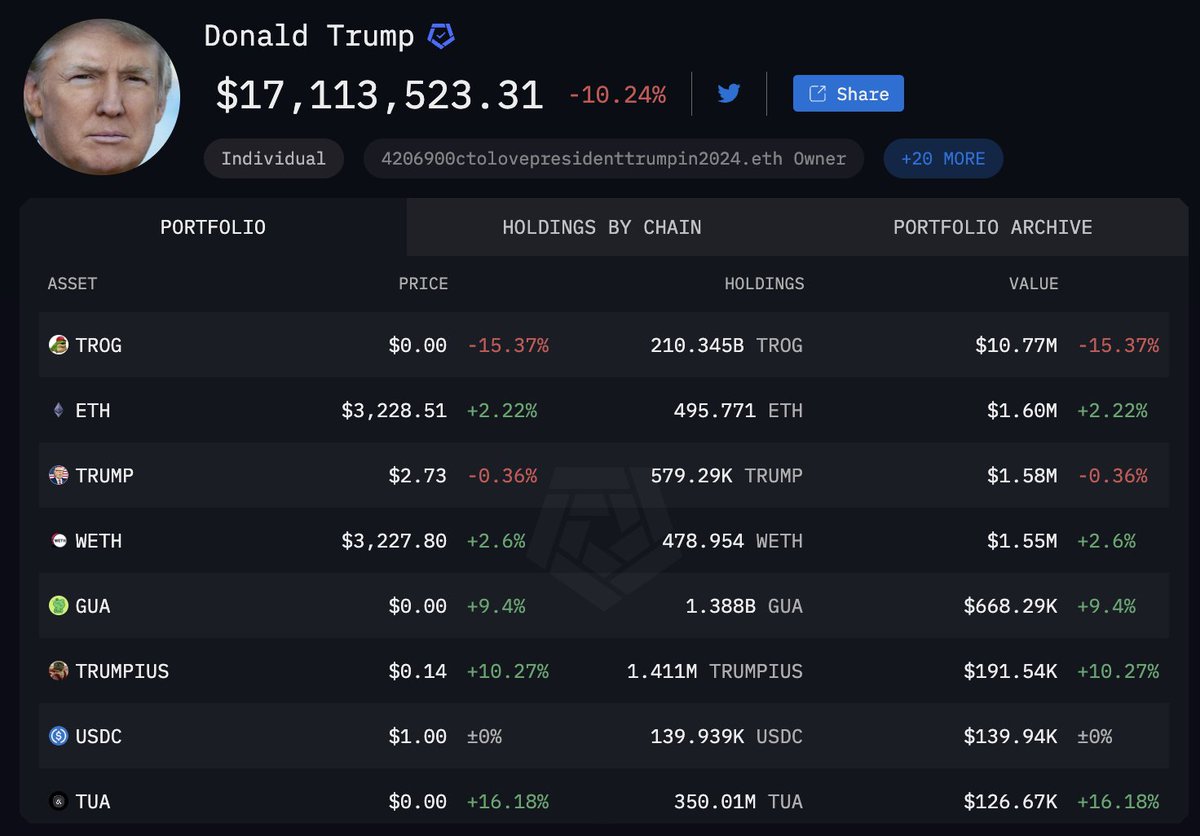The height and width of the screenshot is (836, 1200).
Task: Click the TRUMPIUS token icon
Action: [x=59, y=671]
